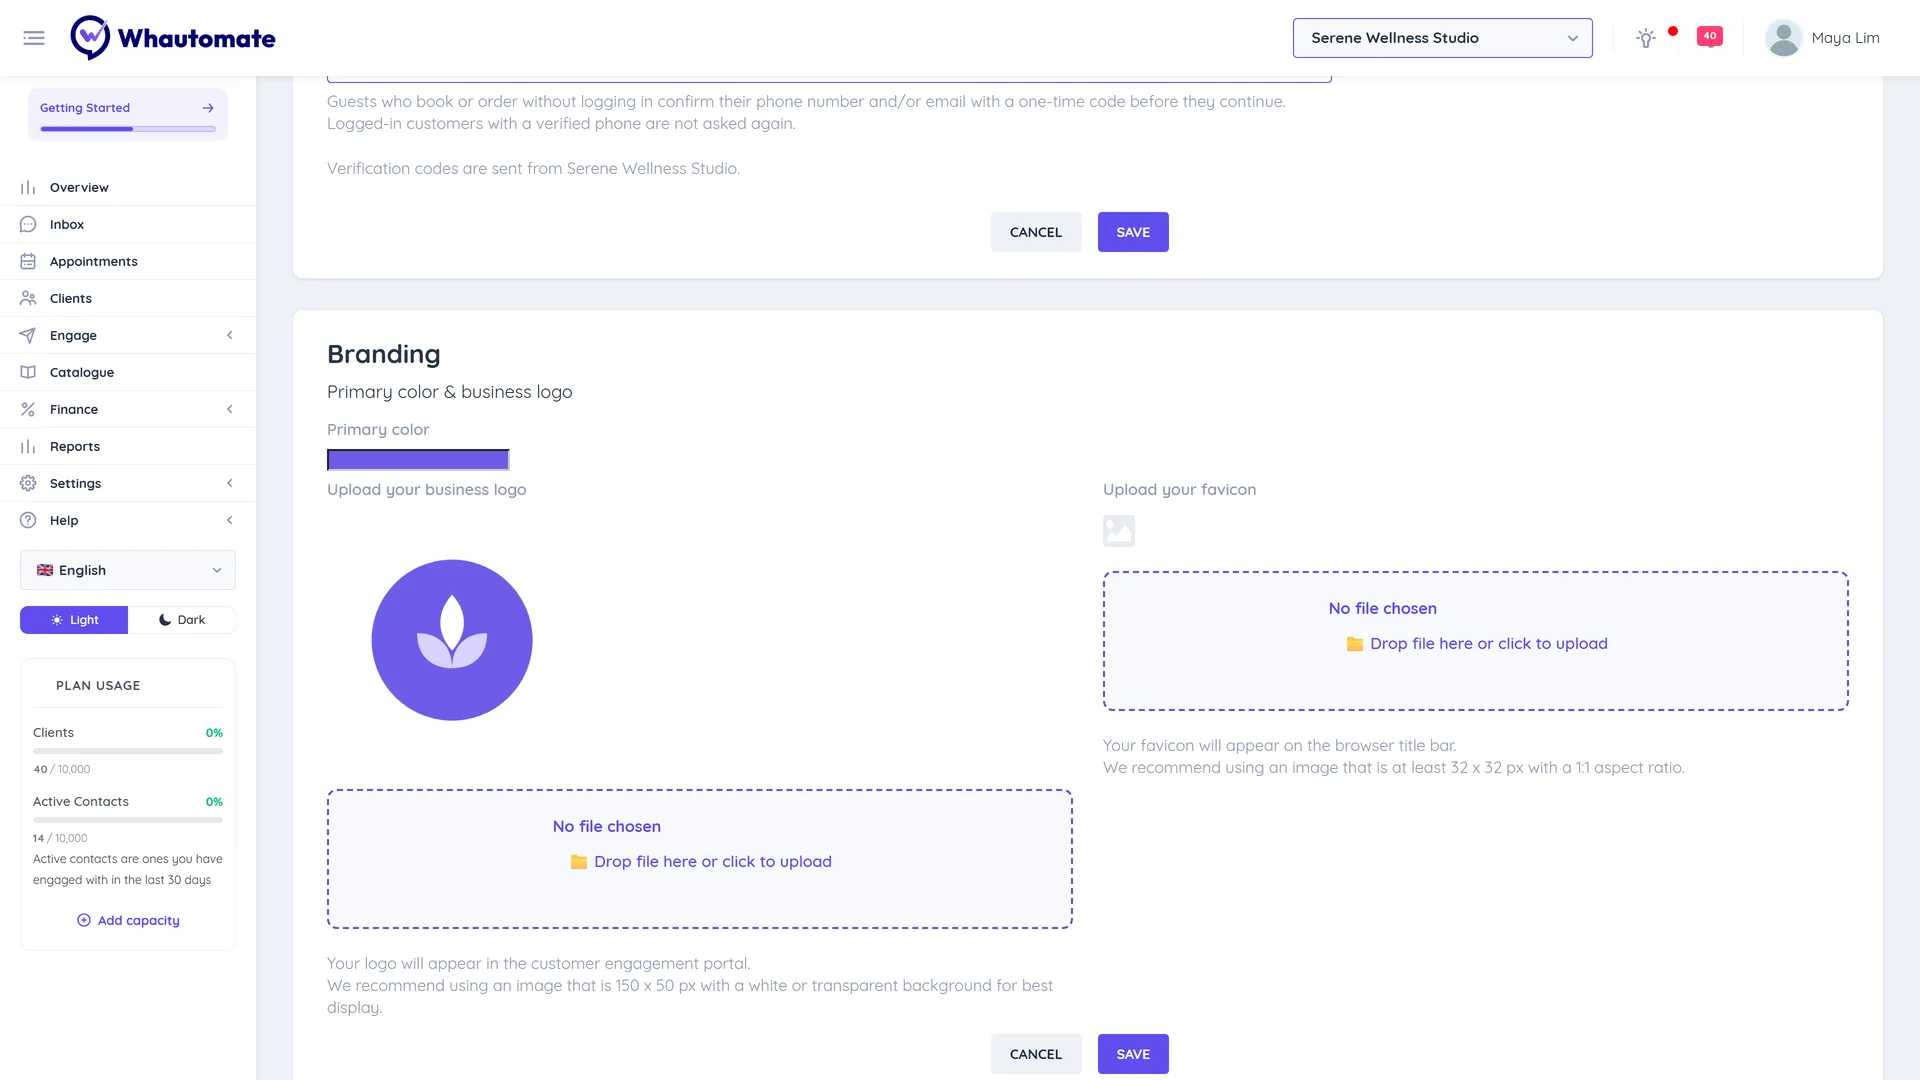
Task: Expand the Settings submenu chevron
Action: point(230,484)
